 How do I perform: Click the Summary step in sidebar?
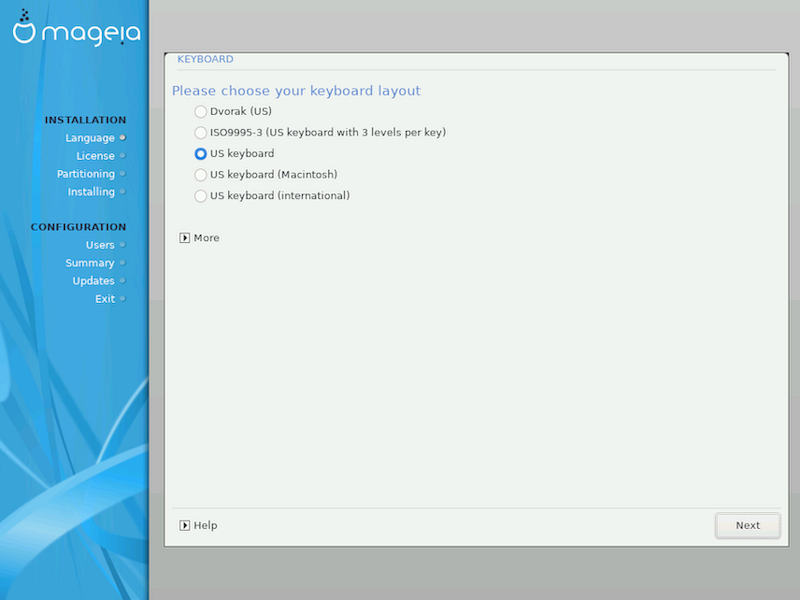click(90, 263)
